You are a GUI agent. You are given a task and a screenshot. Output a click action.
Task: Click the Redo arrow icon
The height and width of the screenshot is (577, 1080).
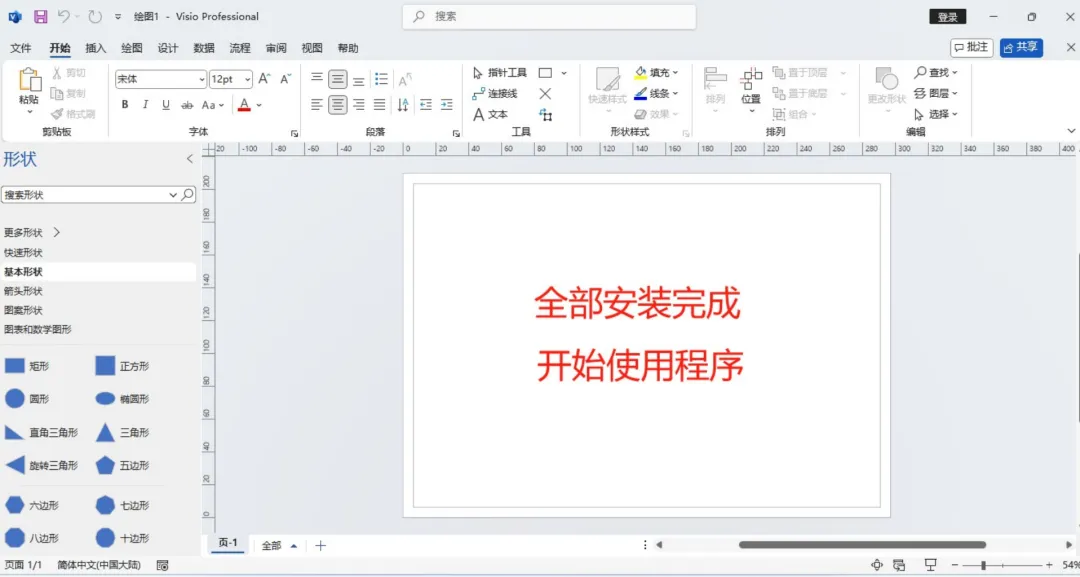coord(95,17)
